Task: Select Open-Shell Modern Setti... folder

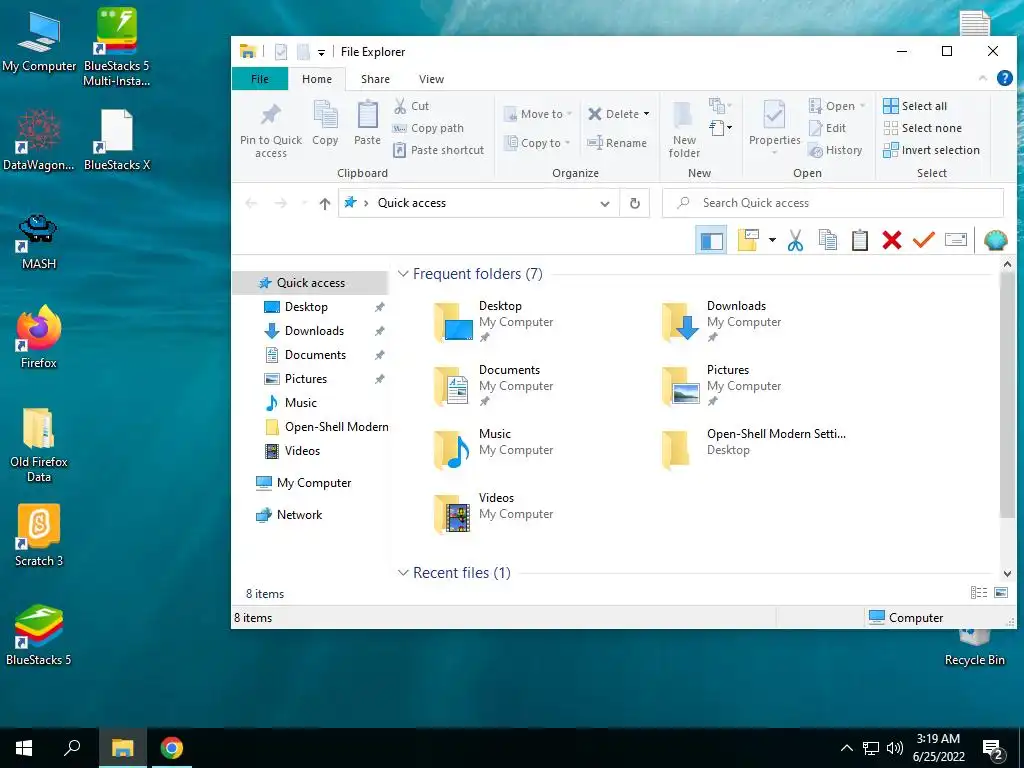Action: (753, 449)
